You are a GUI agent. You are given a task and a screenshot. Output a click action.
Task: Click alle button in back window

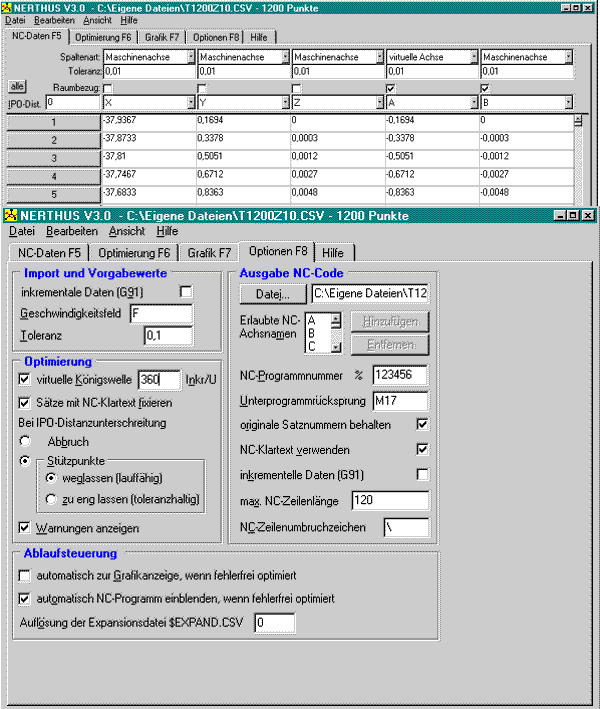tap(17, 86)
